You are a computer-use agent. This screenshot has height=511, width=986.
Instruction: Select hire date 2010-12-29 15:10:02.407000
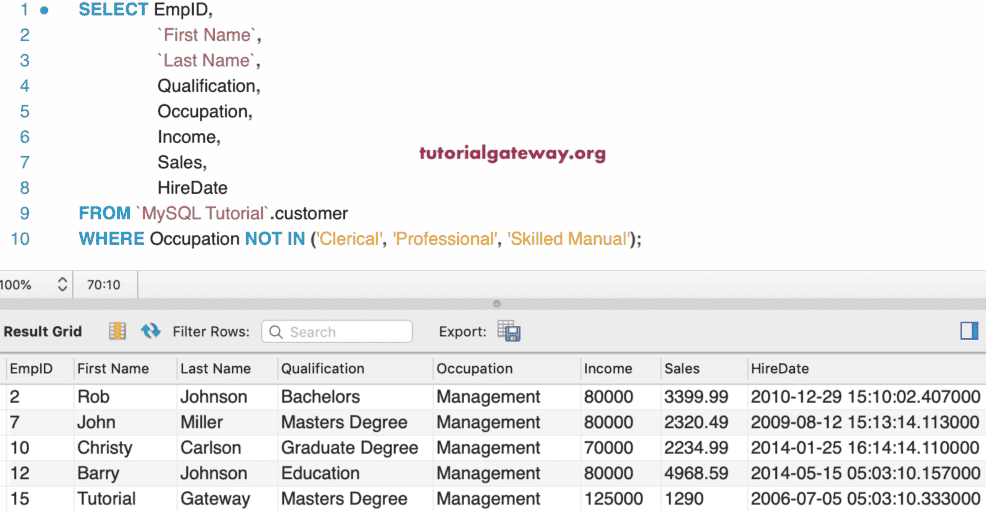(x=865, y=397)
